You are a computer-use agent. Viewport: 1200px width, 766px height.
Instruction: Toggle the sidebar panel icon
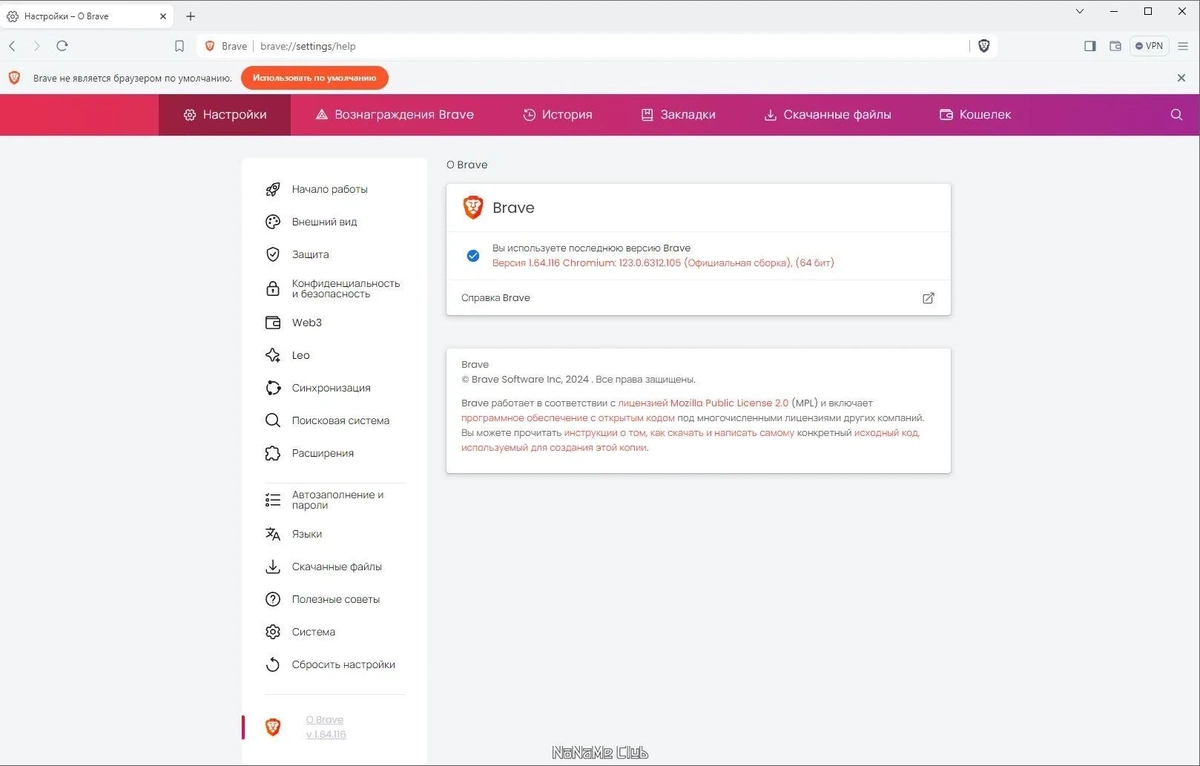(1090, 46)
